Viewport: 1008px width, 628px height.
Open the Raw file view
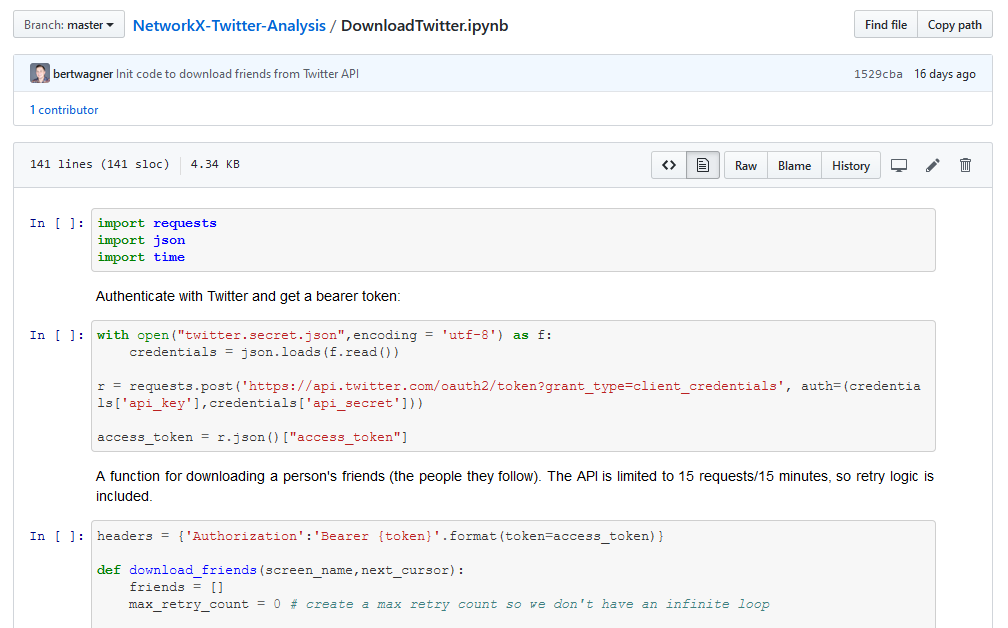coord(746,165)
